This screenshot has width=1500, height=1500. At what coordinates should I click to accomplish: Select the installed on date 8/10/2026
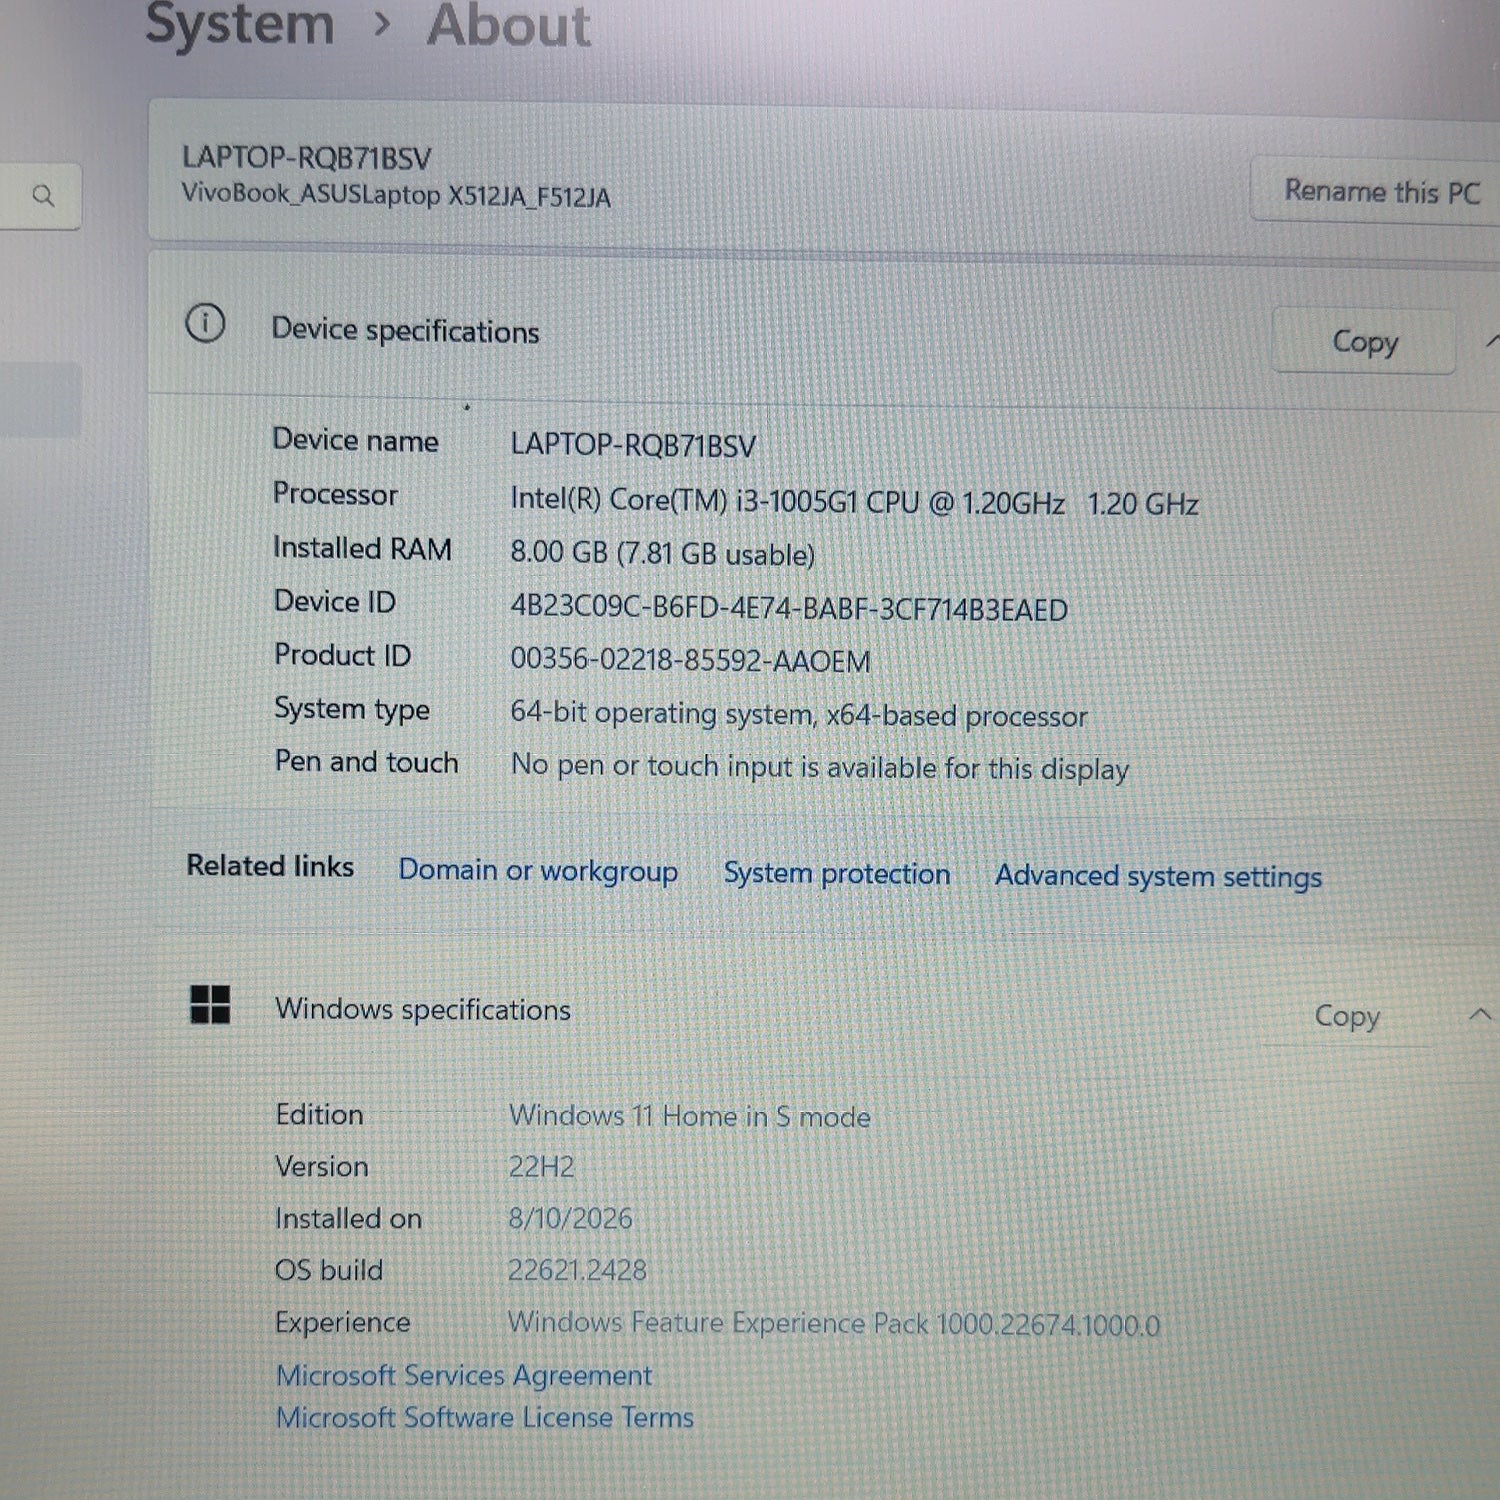point(570,1219)
